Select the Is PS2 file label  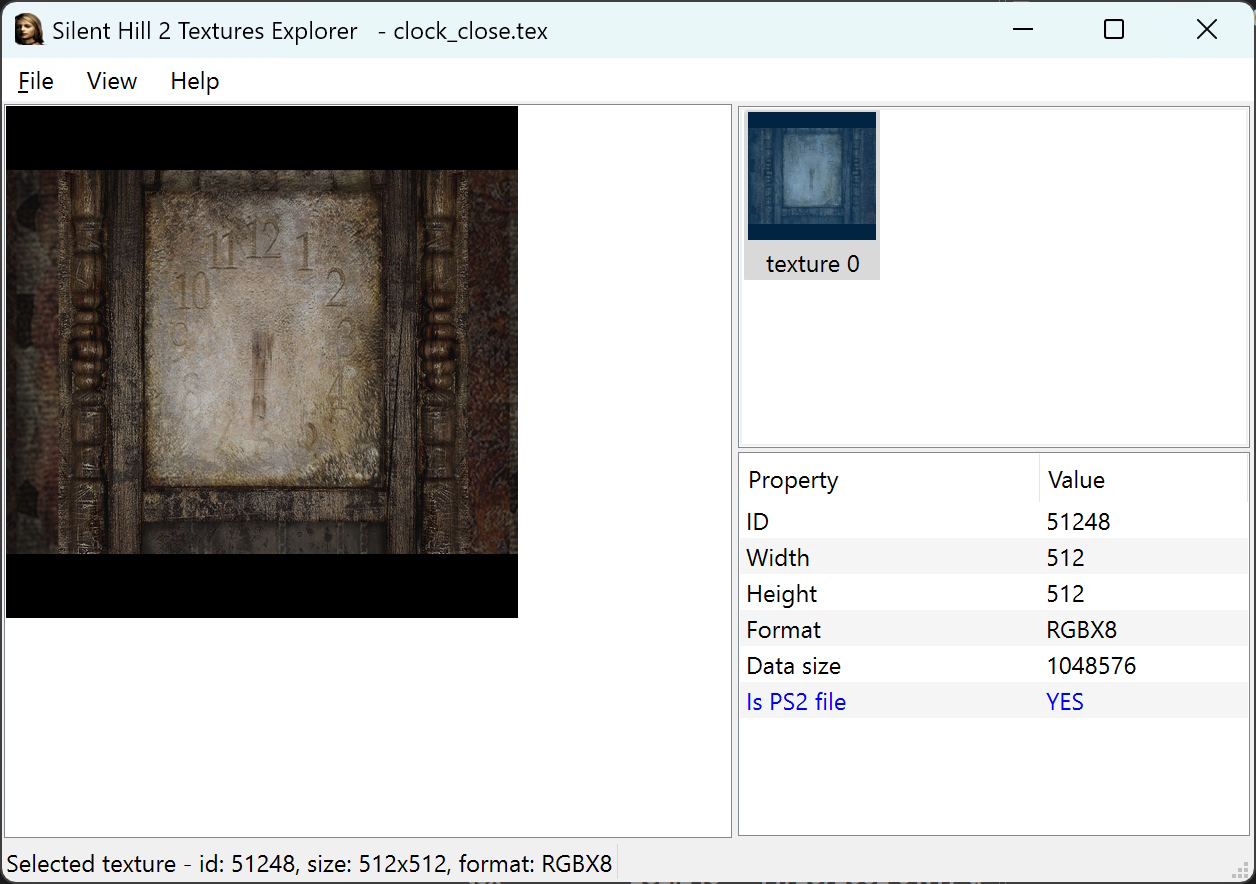(796, 702)
